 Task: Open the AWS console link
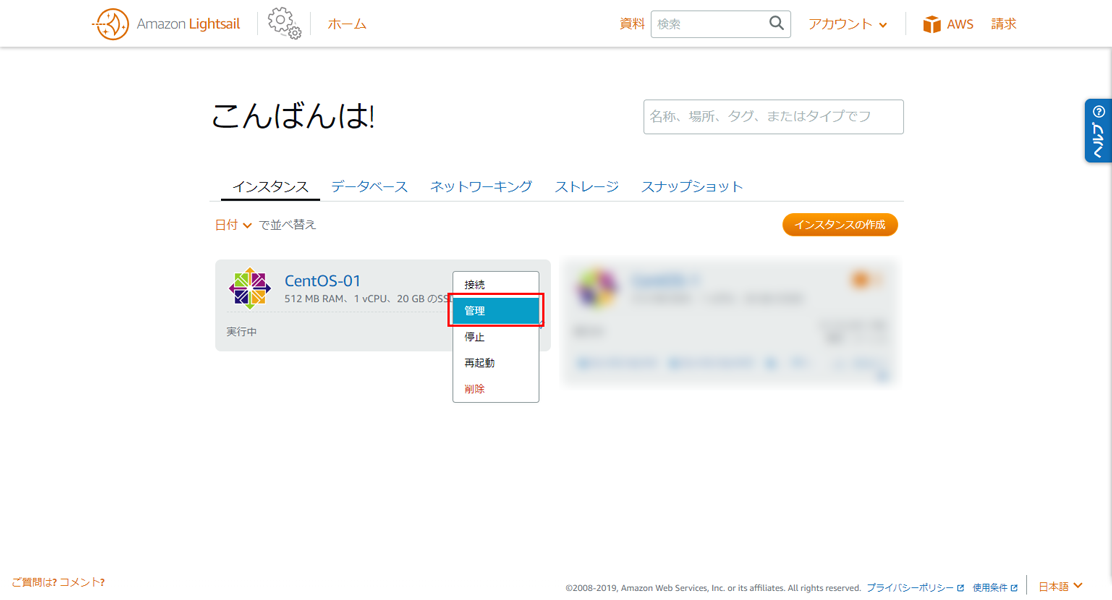960,24
